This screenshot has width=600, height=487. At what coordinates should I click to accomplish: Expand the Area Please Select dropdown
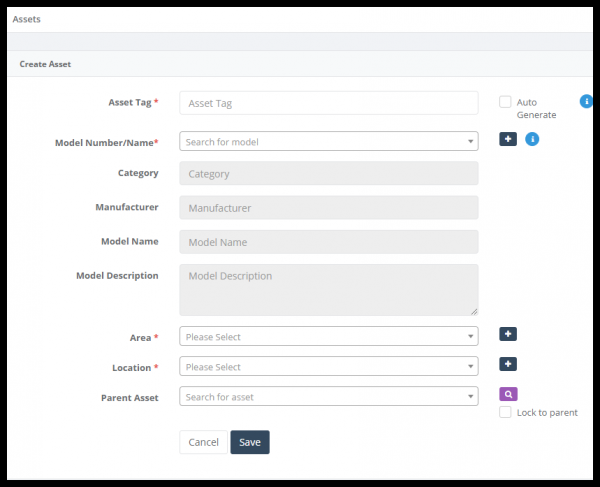point(329,336)
